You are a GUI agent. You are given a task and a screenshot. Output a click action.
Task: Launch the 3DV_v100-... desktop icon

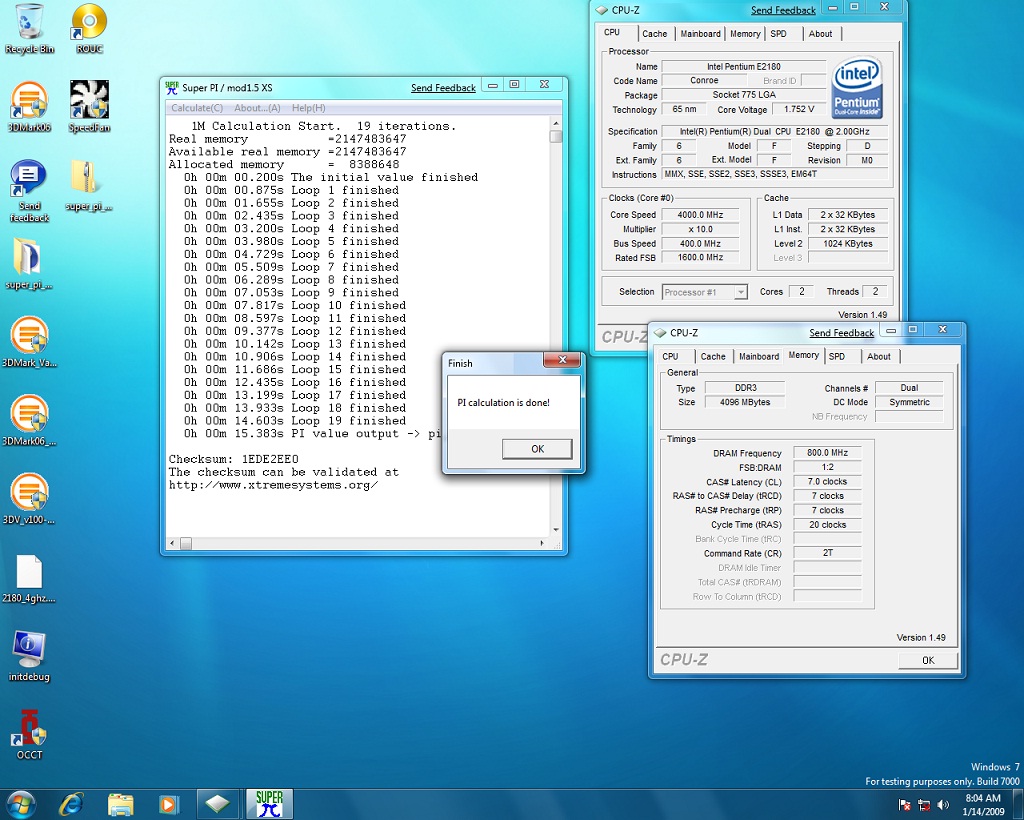29,499
